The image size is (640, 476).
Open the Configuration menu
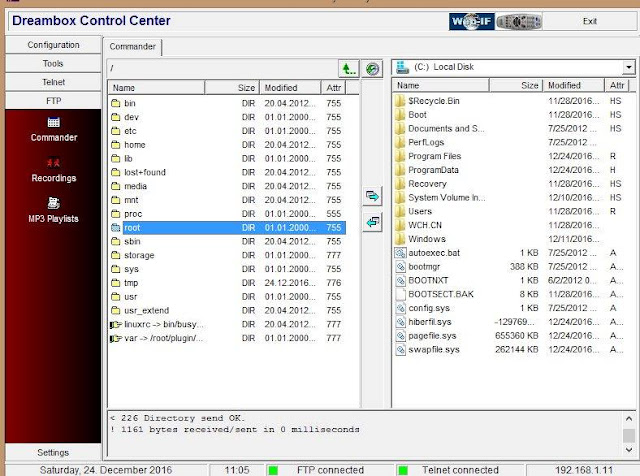tap(53, 44)
